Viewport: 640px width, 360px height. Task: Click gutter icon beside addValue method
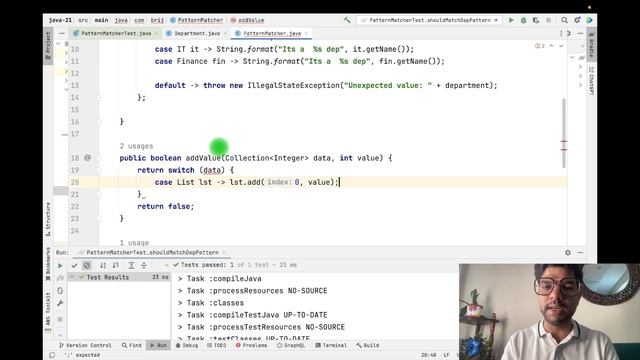coord(87,158)
